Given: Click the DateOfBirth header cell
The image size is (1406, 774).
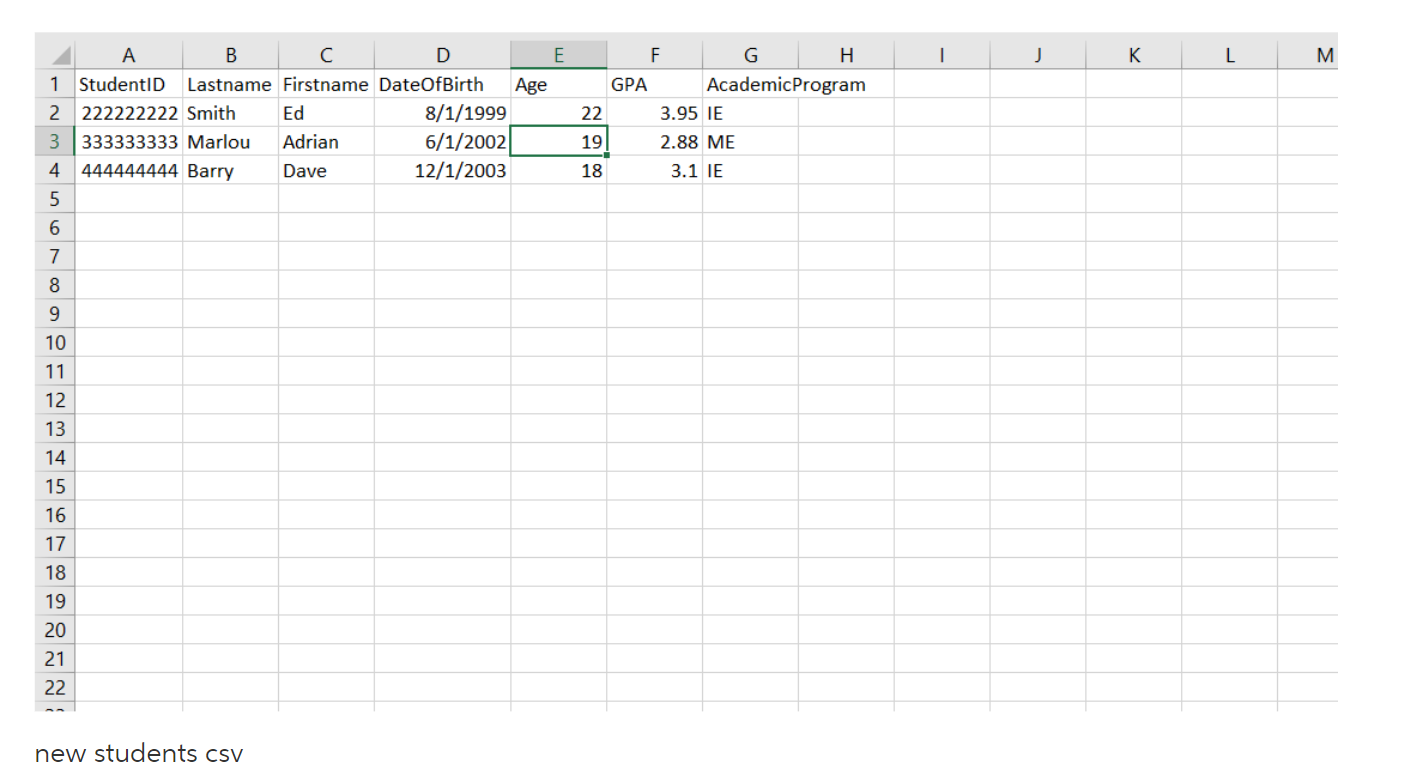Looking at the screenshot, I should [x=443, y=84].
